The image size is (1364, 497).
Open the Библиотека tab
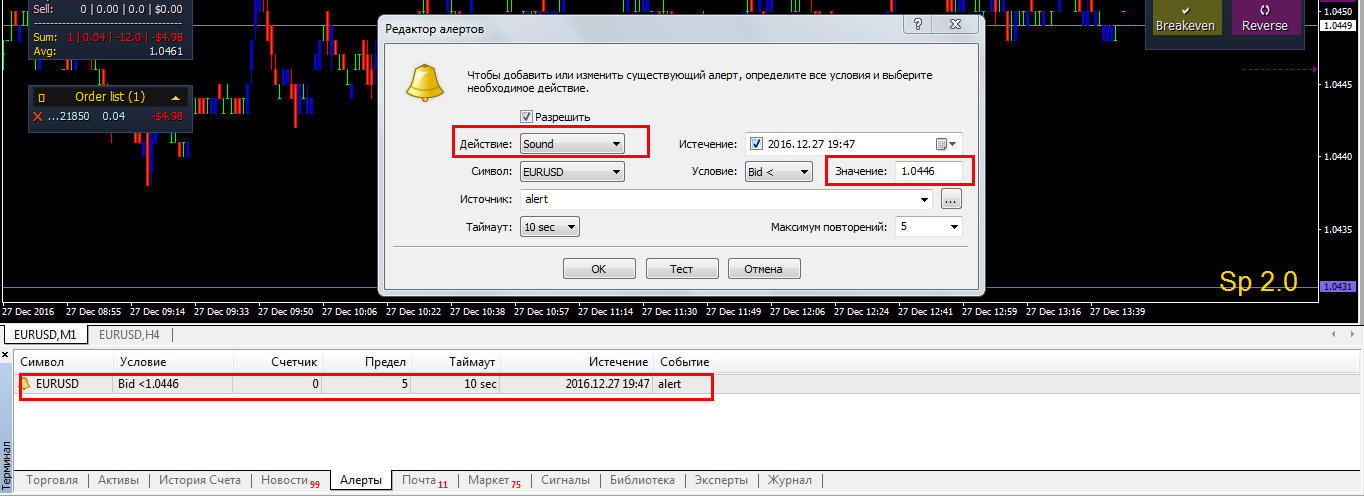pyautogui.click(x=642, y=480)
